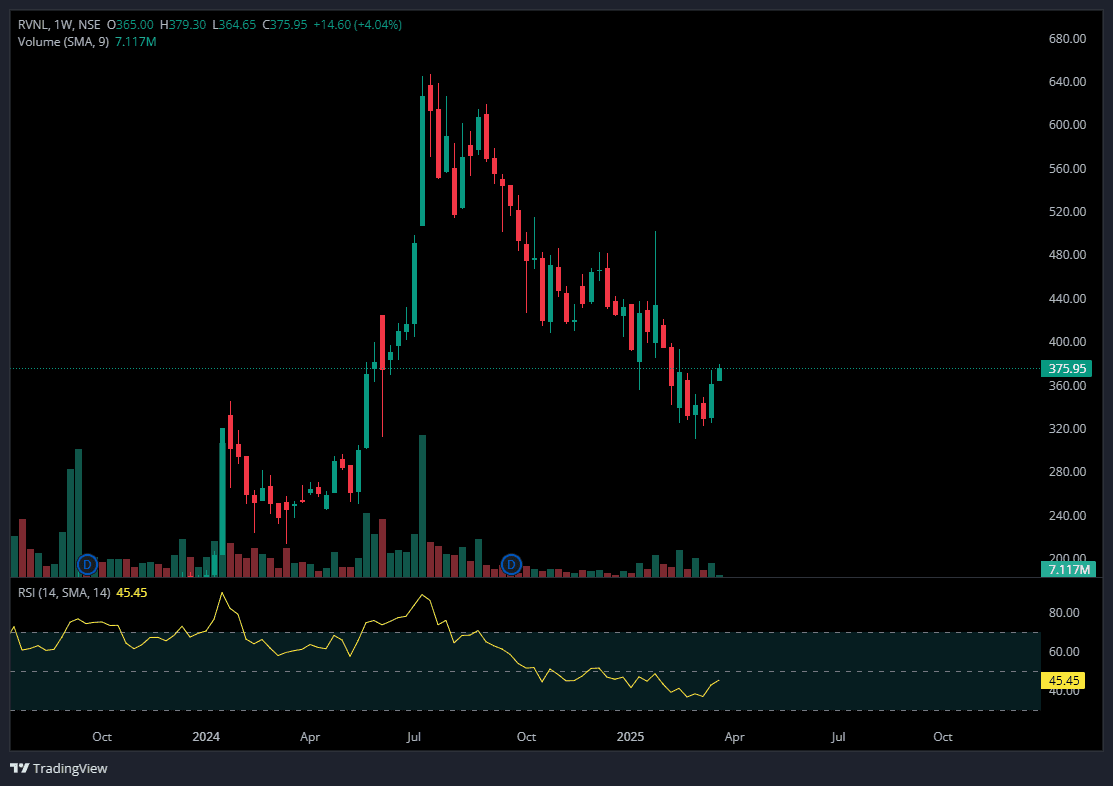Click the Apr label right of 2025
Screen dimensions: 1113x786
tap(734, 737)
